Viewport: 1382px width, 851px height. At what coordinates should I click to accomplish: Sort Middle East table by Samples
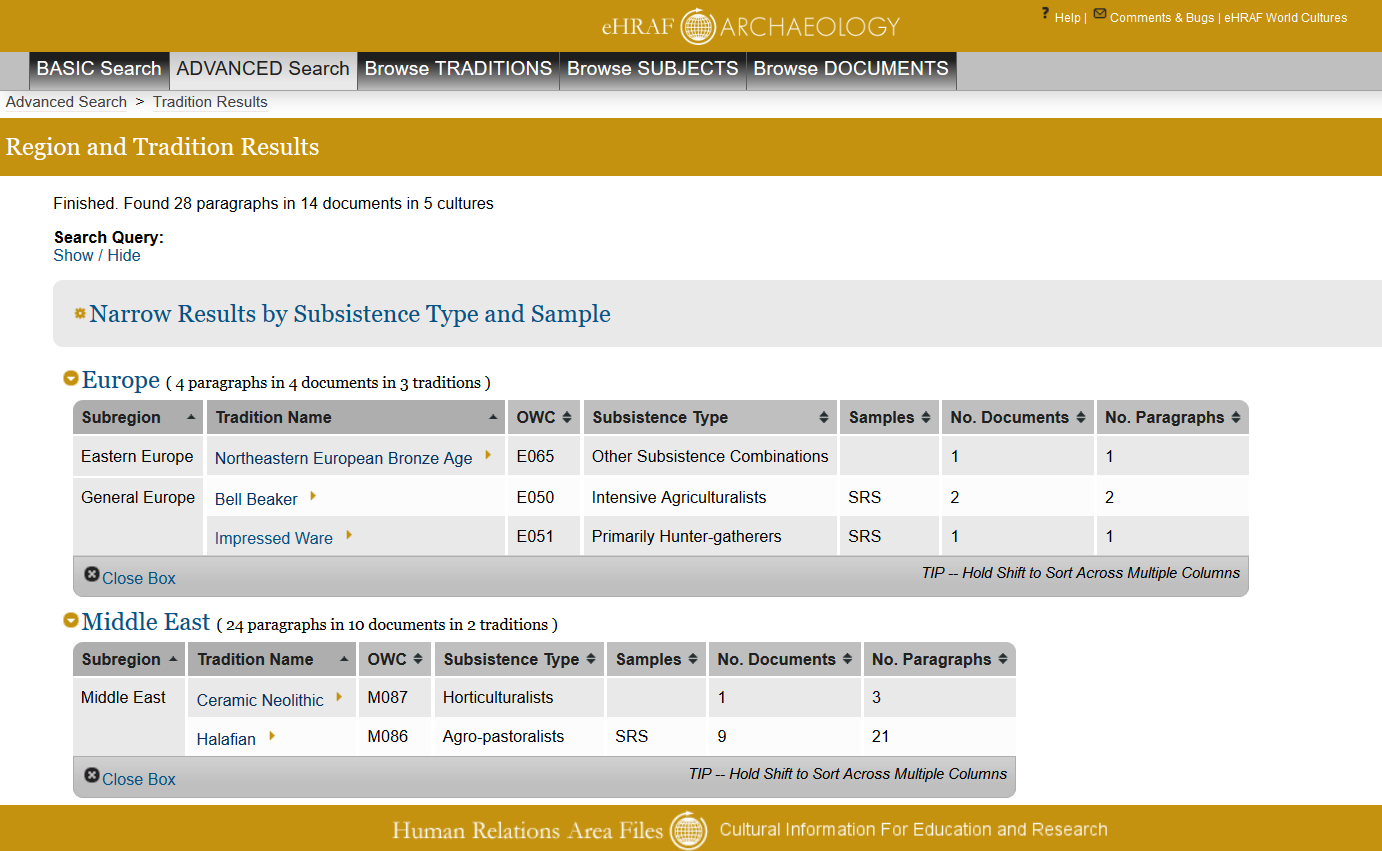[x=656, y=659]
